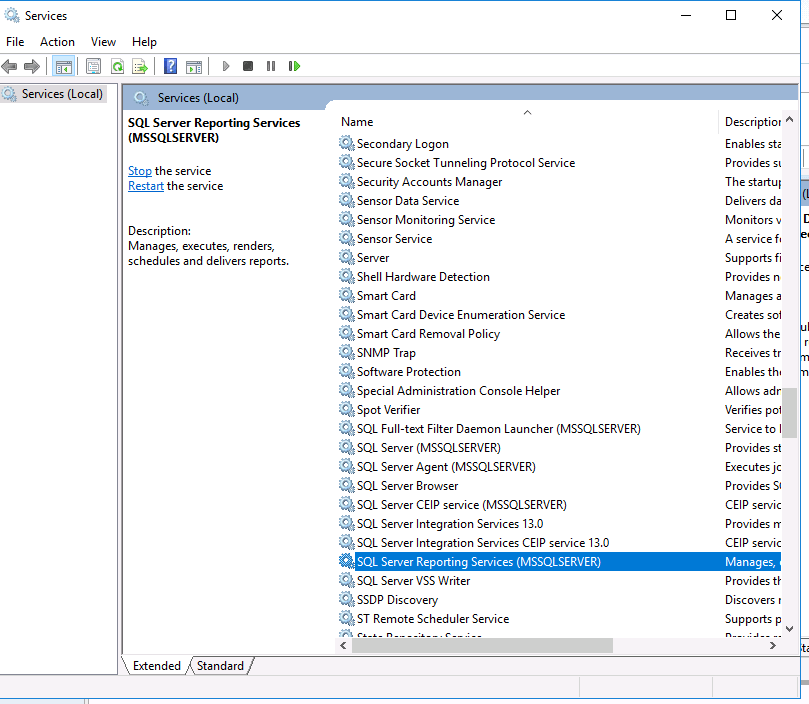The width and height of the screenshot is (809, 704).
Task: Open the View menu
Action: (x=103, y=42)
